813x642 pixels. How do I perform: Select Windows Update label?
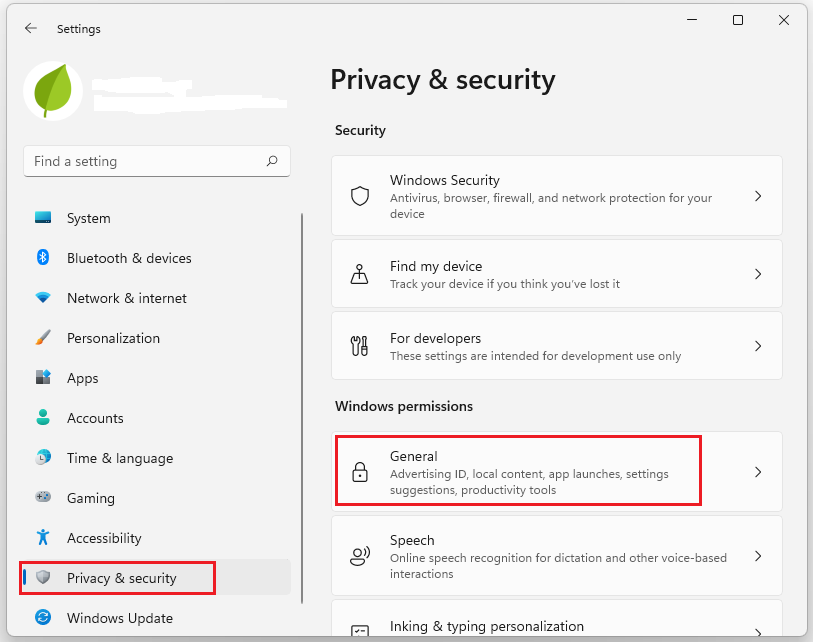click(x=120, y=618)
